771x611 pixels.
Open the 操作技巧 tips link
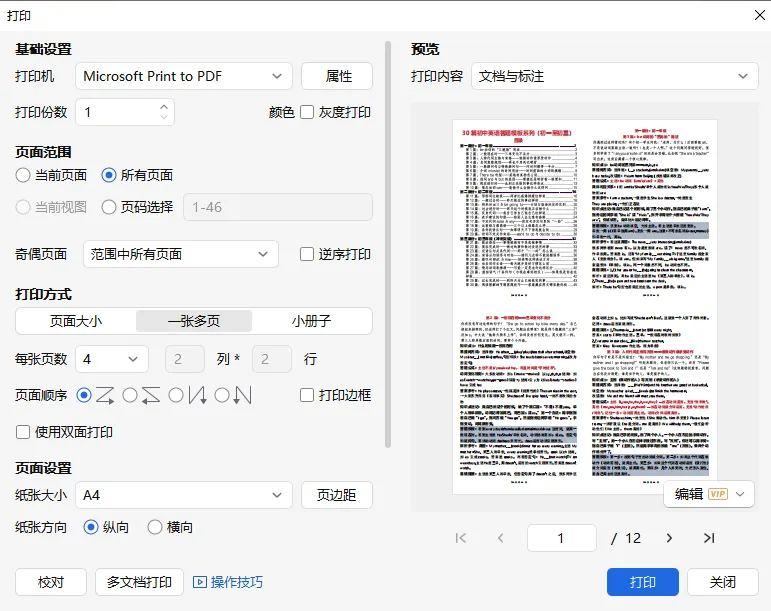point(228,582)
